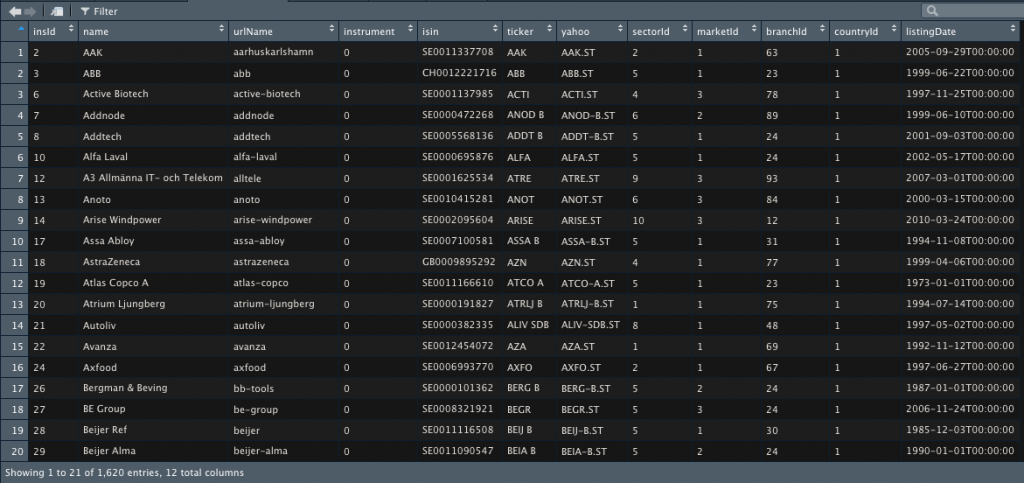The width and height of the screenshot is (1024, 483).
Task: Select the Beijer Alma name cell
Action: click(153, 451)
